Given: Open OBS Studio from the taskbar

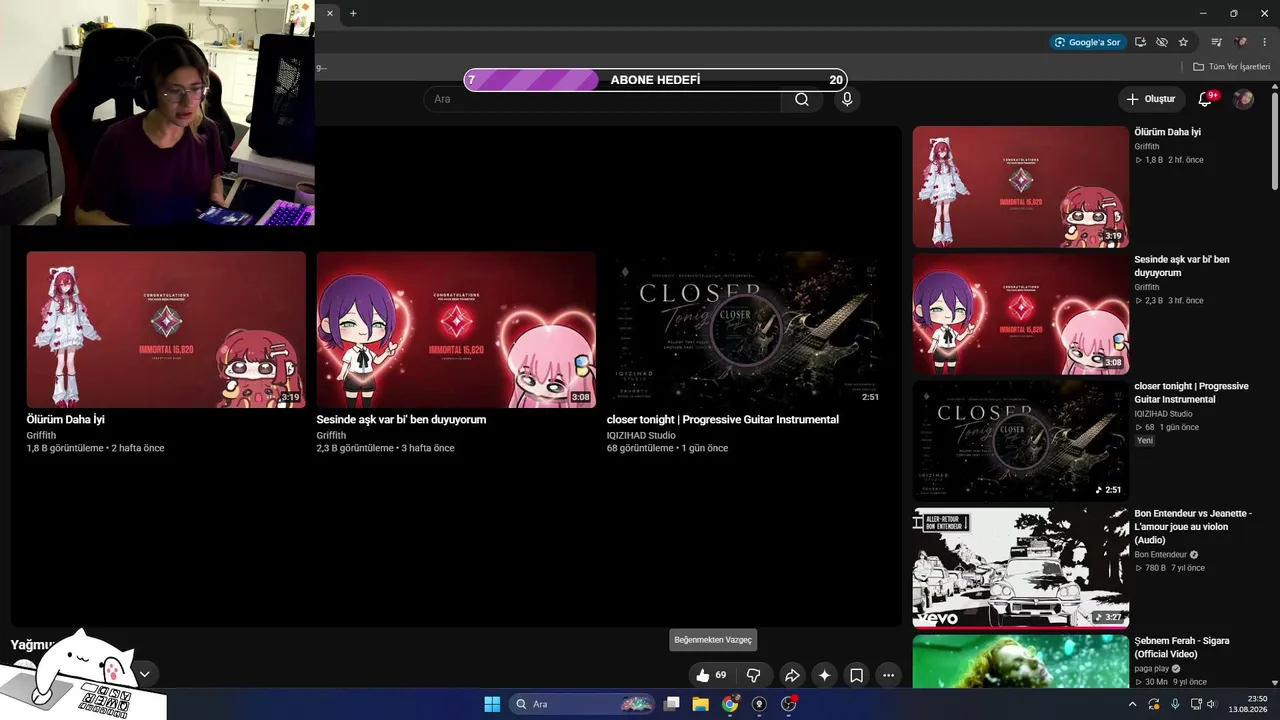Looking at the screenshot, I should [788, 704].
